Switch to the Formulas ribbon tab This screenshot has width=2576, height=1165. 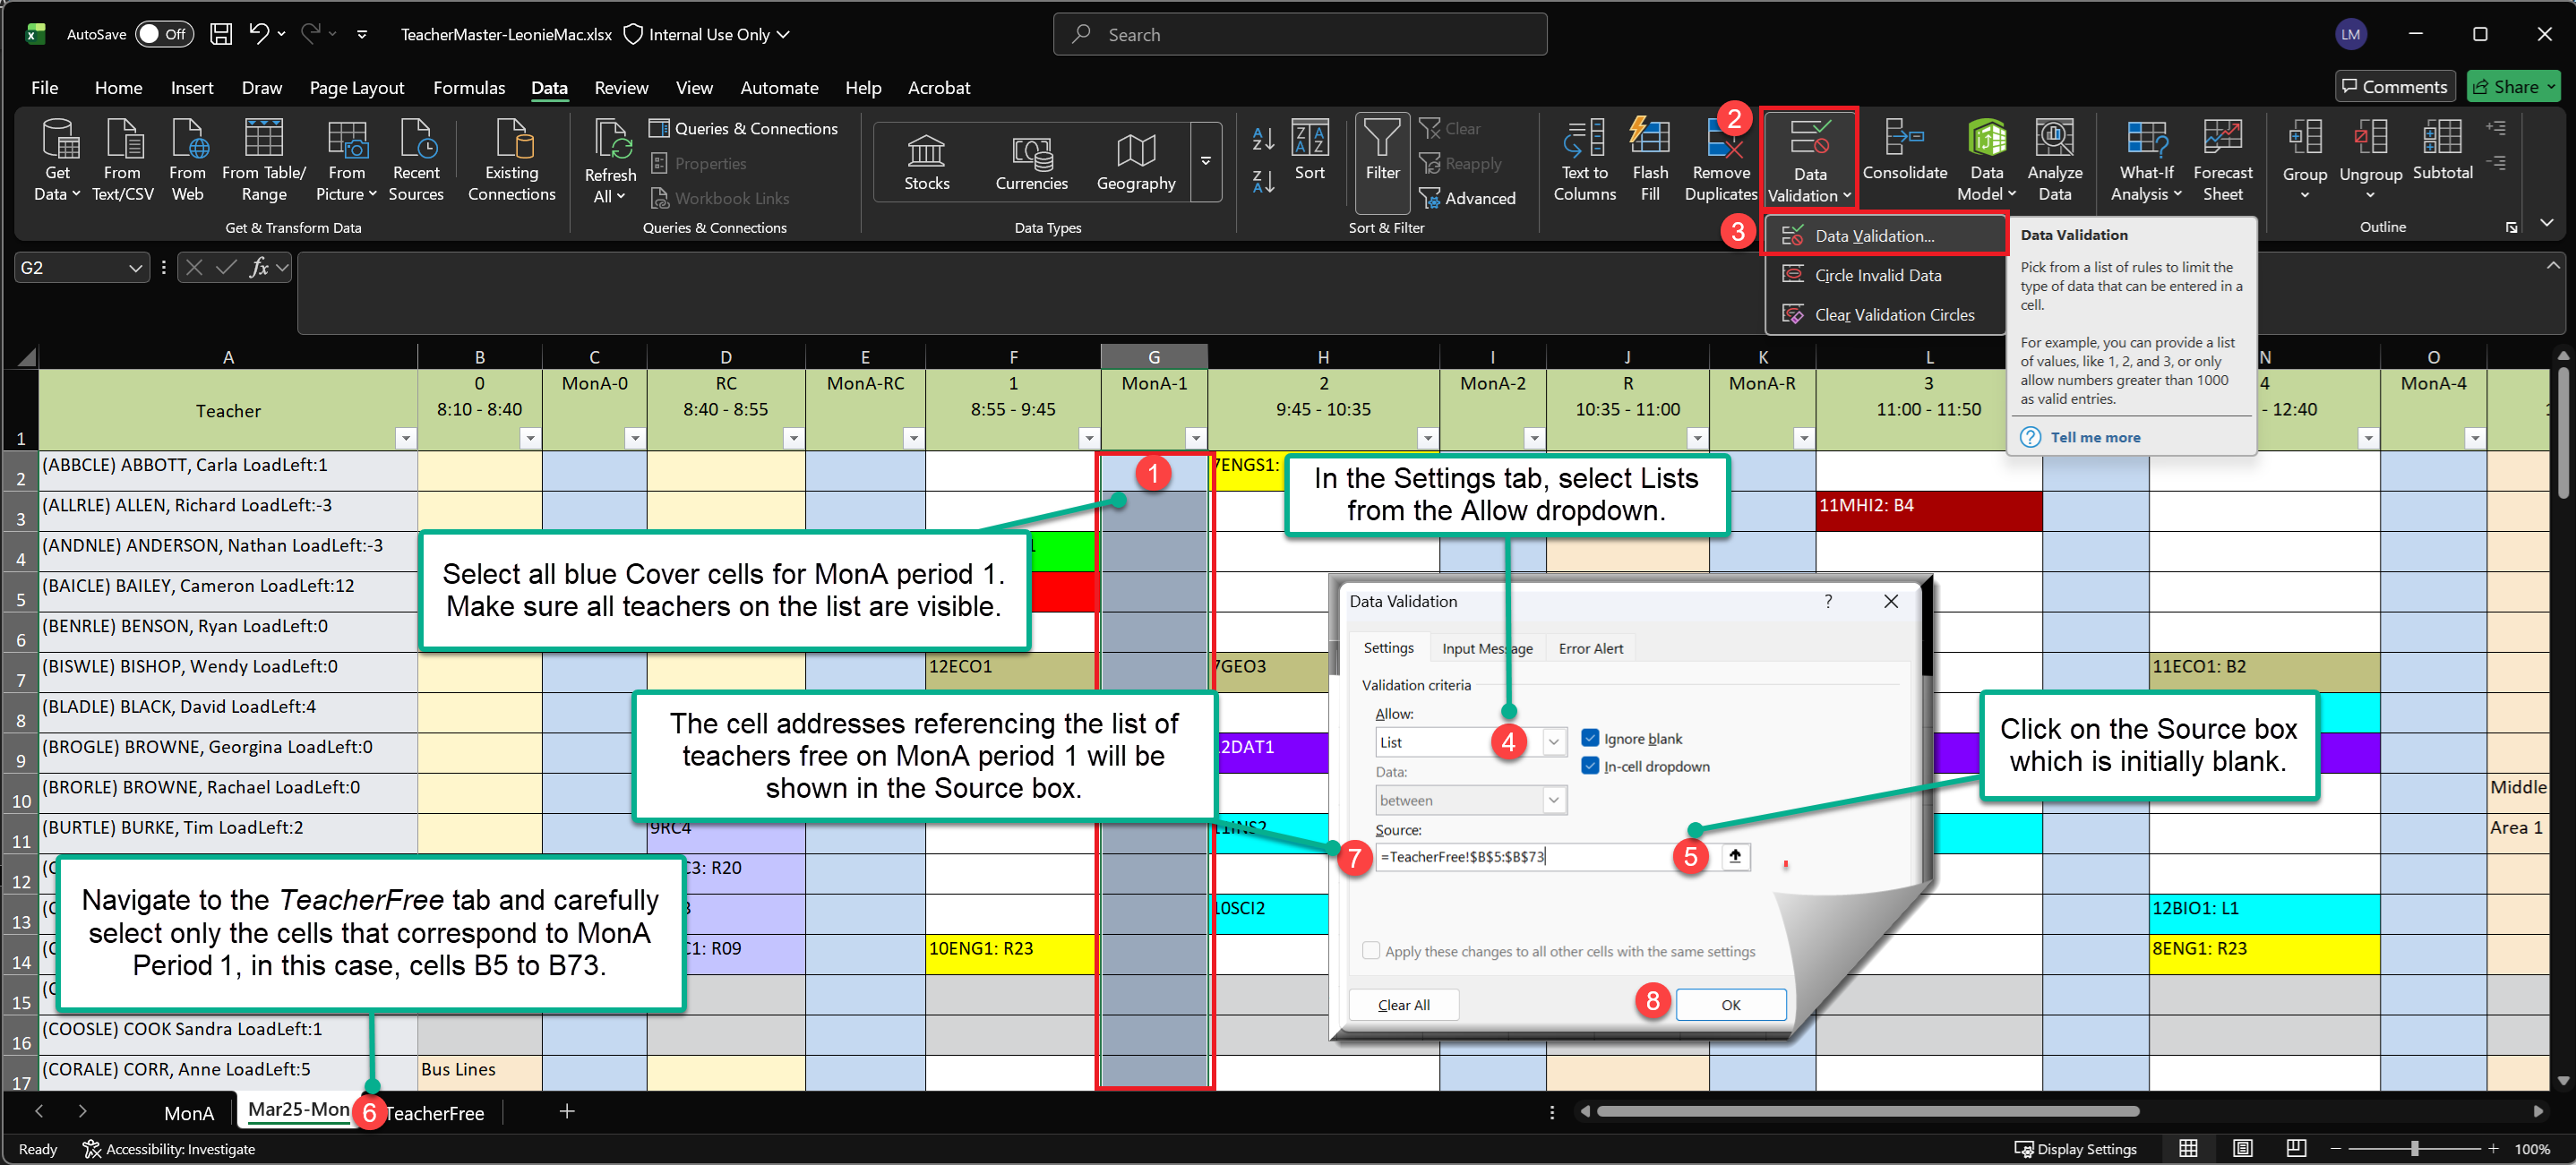click(x=468, y=88)
